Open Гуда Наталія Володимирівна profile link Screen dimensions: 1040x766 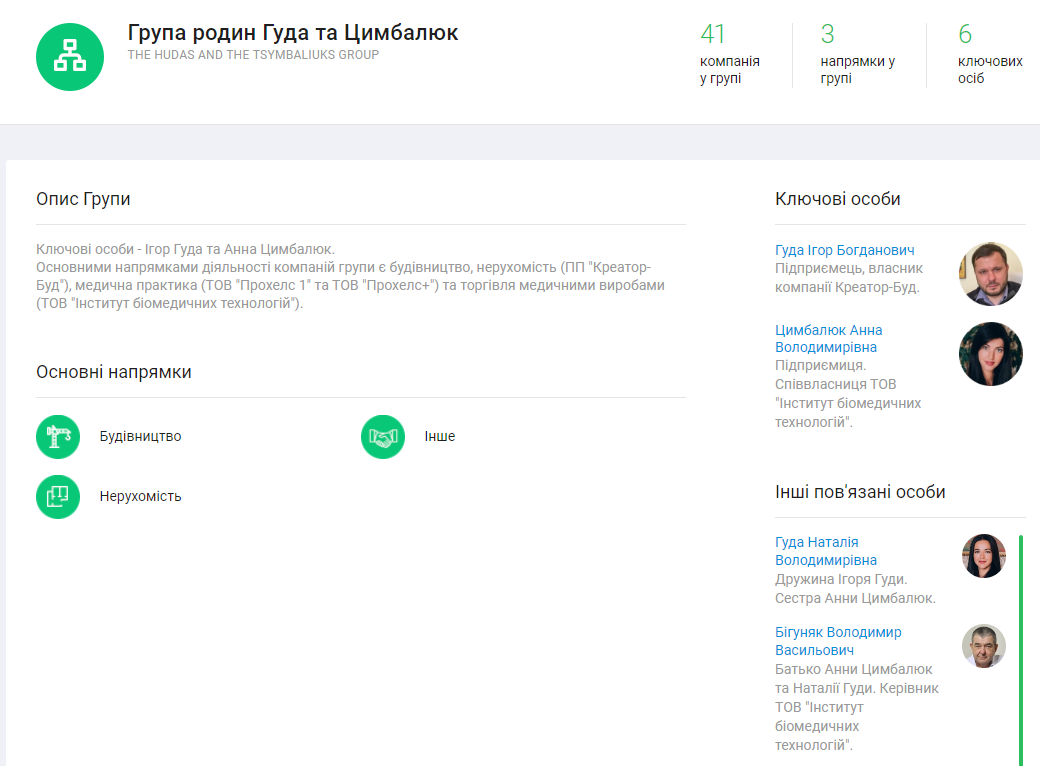[x=825, y=551]
